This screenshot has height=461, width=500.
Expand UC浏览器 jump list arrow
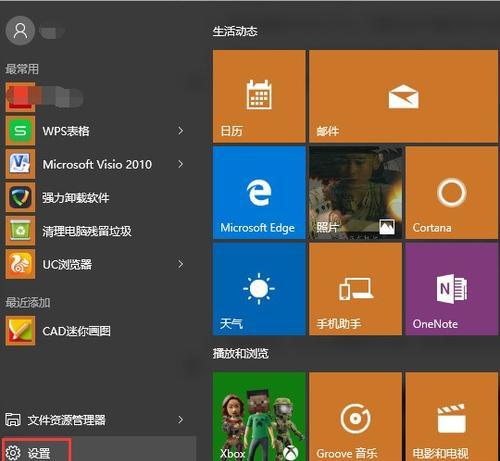(180, 264)
